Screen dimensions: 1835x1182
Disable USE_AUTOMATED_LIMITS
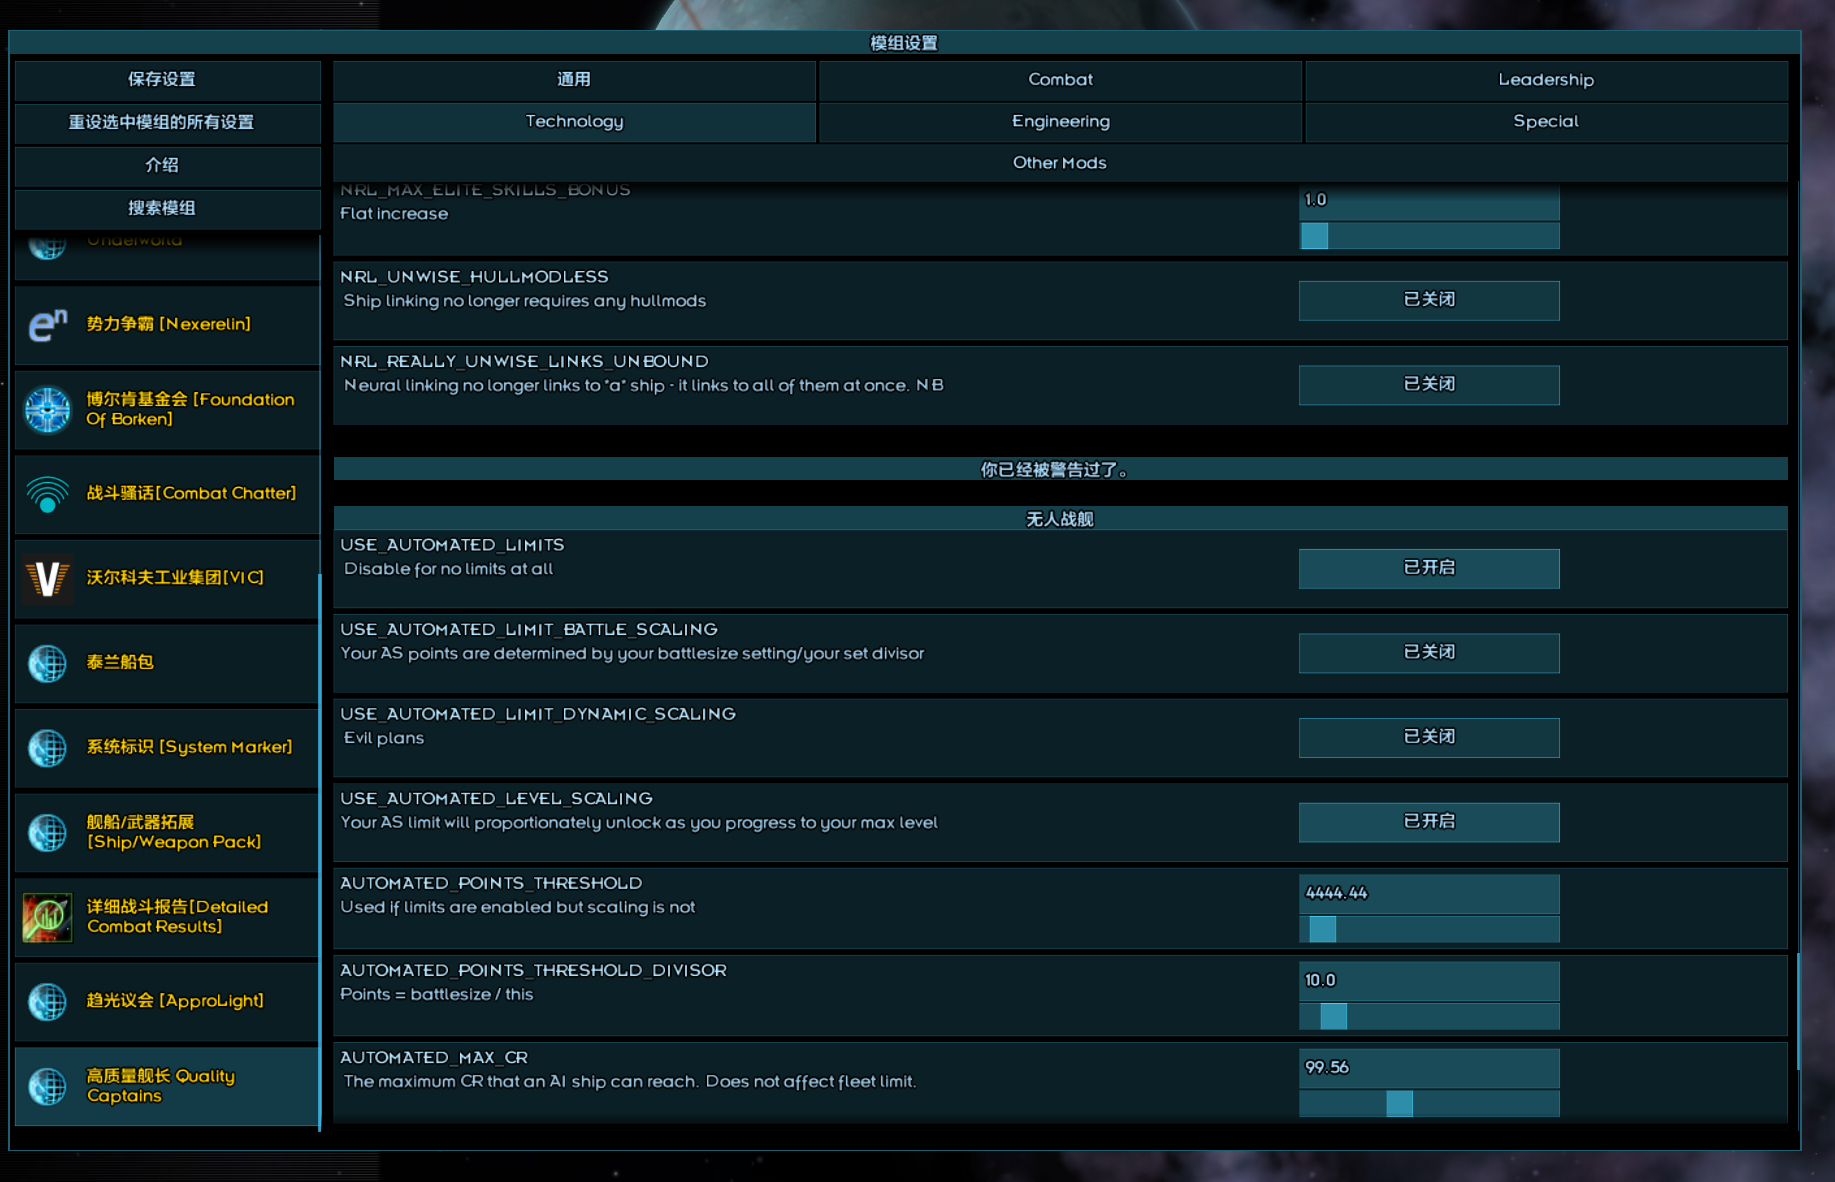click(1428, 568)
